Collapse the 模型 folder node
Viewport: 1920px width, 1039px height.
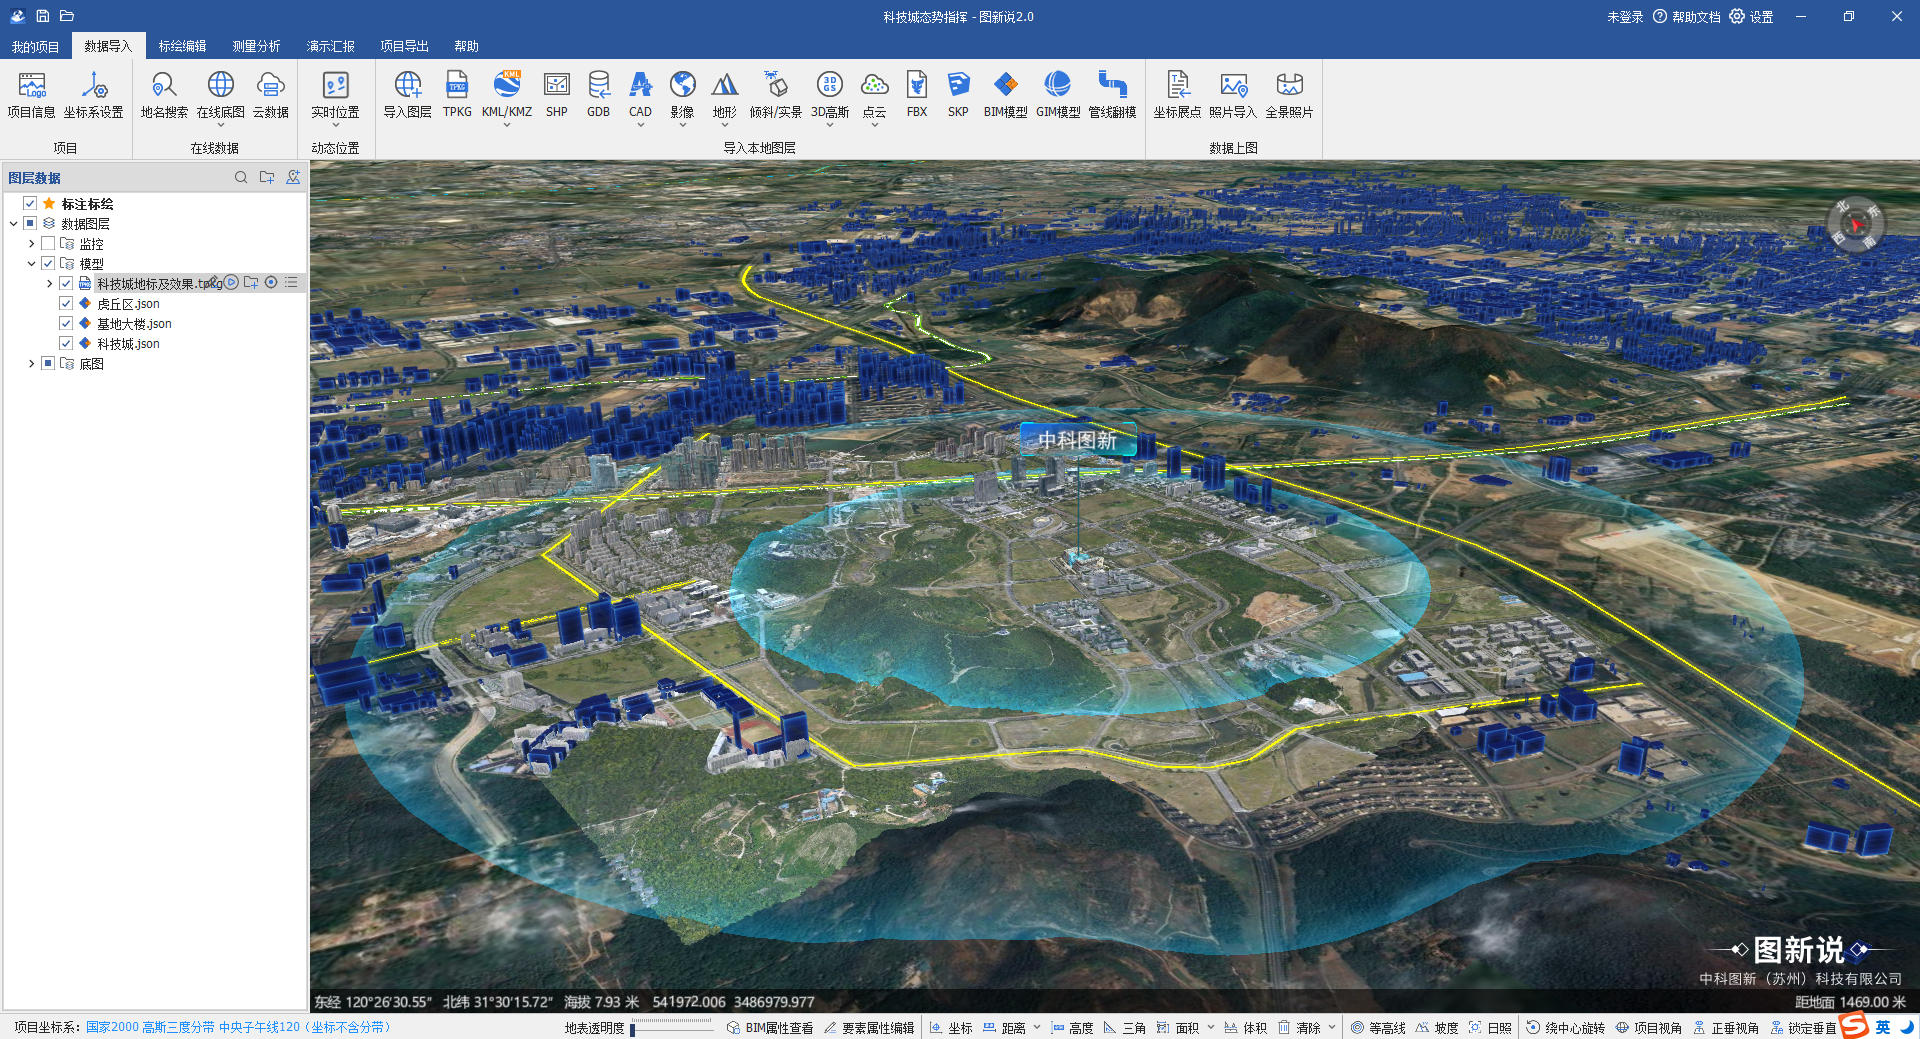(31, 263)
